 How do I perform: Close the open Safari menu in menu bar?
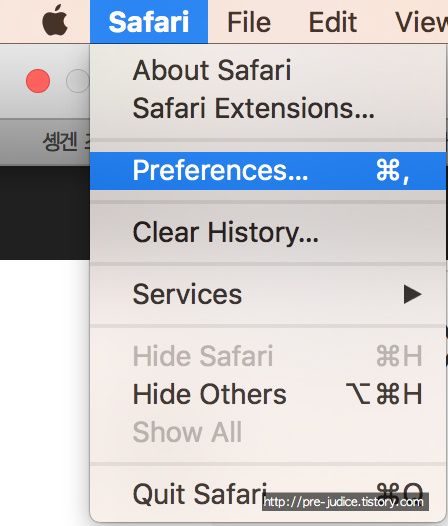pos(149,22)
